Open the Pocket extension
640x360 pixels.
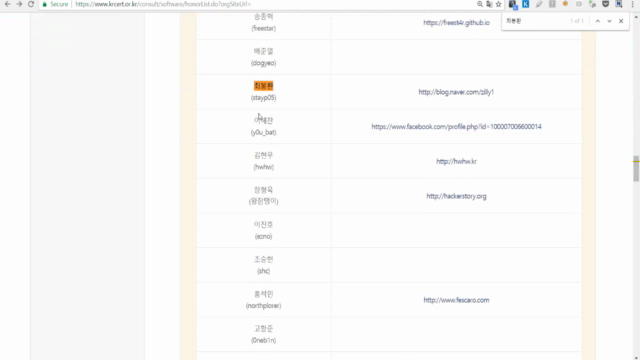(606, 4)
